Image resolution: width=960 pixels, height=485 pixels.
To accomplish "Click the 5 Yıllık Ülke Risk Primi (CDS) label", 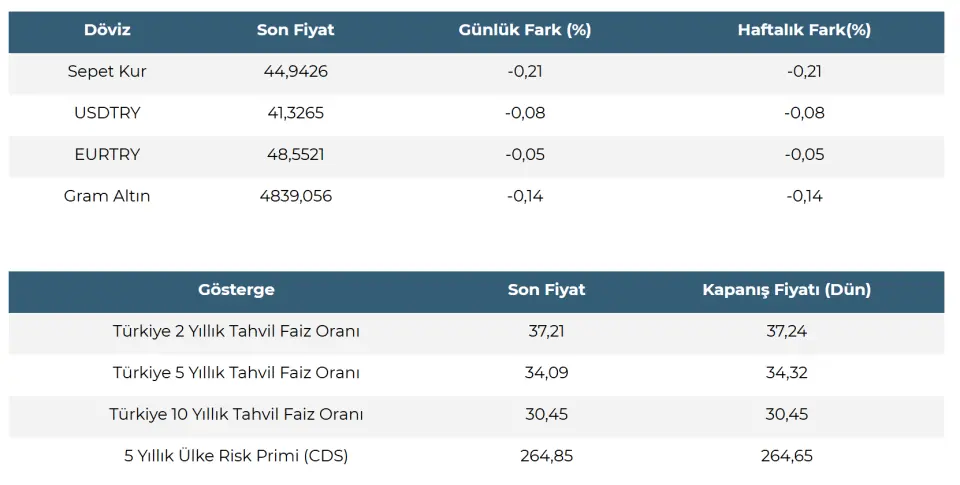I will pyautogui.click(x=236, y=456).
